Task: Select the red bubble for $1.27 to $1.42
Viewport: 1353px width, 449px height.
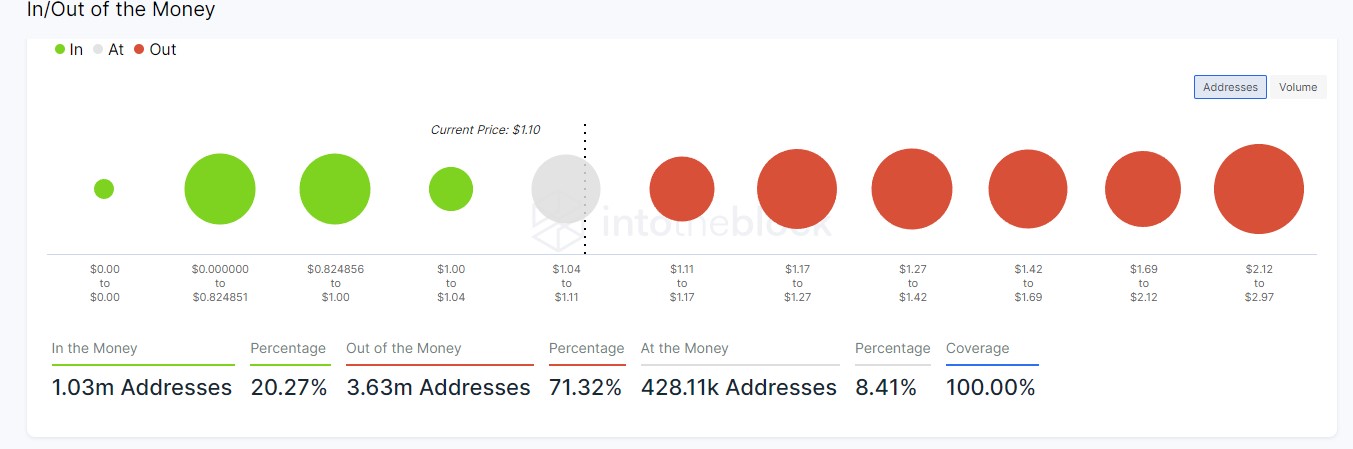Action: pyautogui.click(x=912, y=189)
